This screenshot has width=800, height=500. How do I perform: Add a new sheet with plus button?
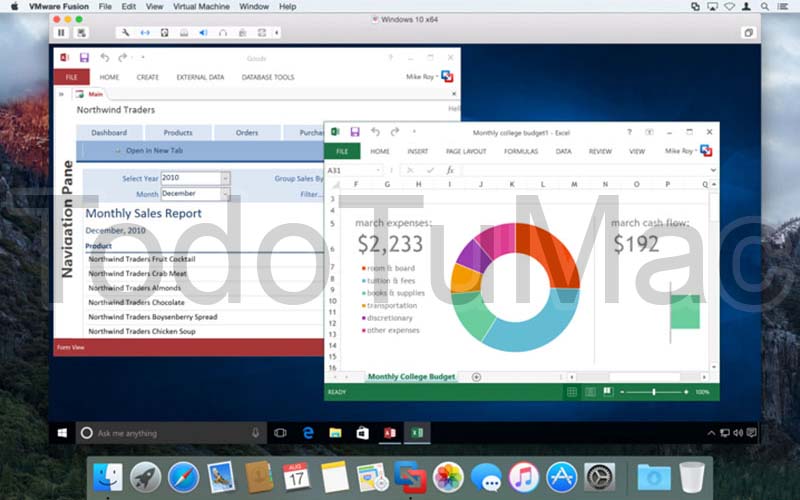tap(476, 377)
